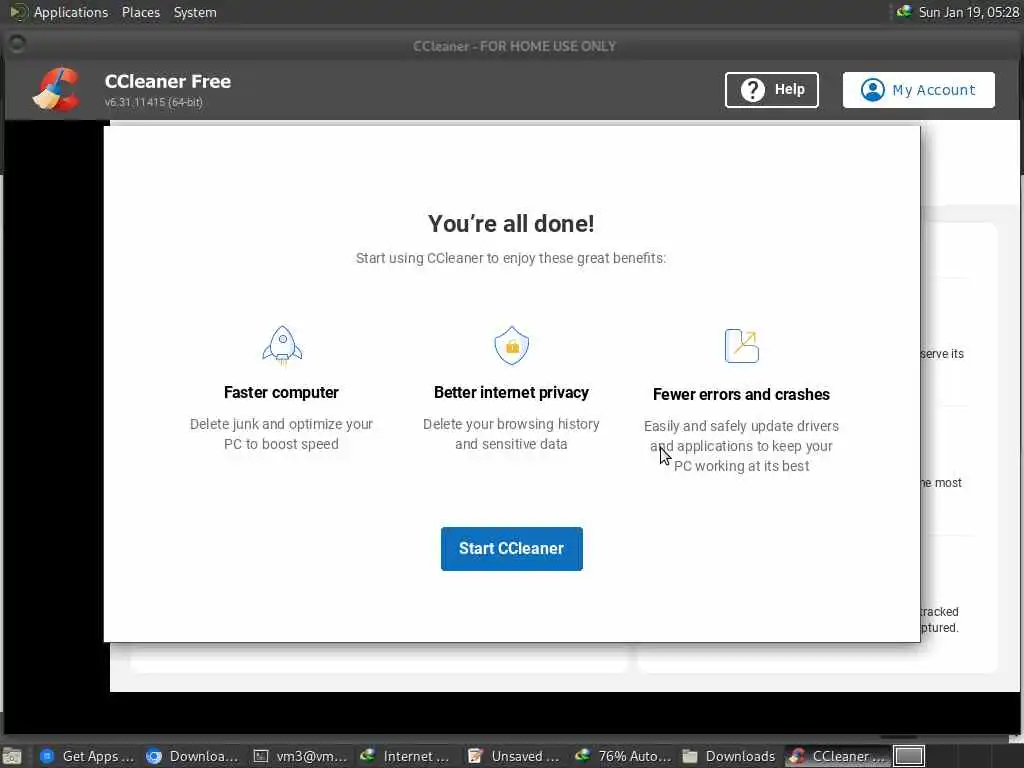Click the CCleaner taskbar item

[837, 756]
